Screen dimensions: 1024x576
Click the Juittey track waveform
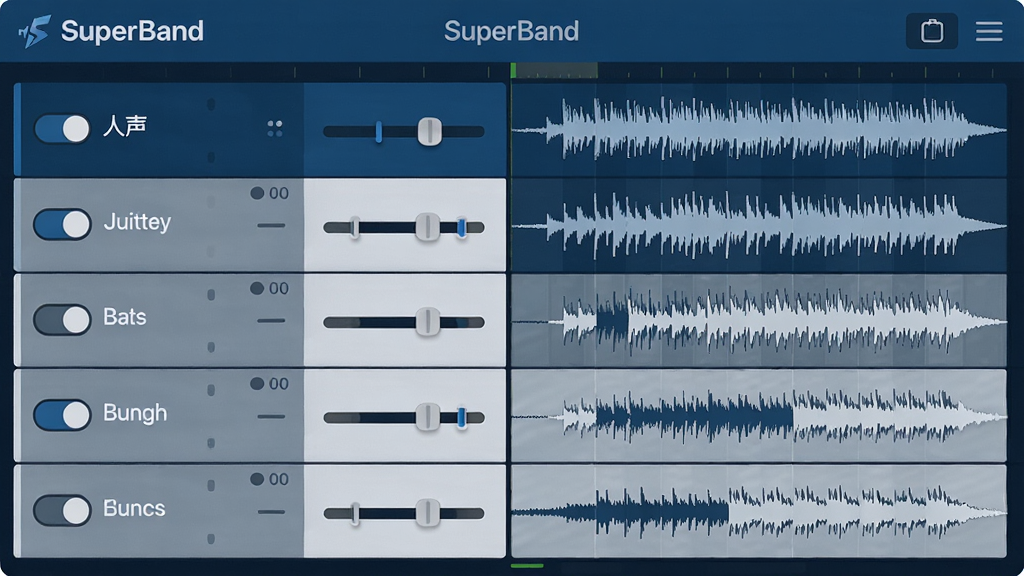[759, 225]
